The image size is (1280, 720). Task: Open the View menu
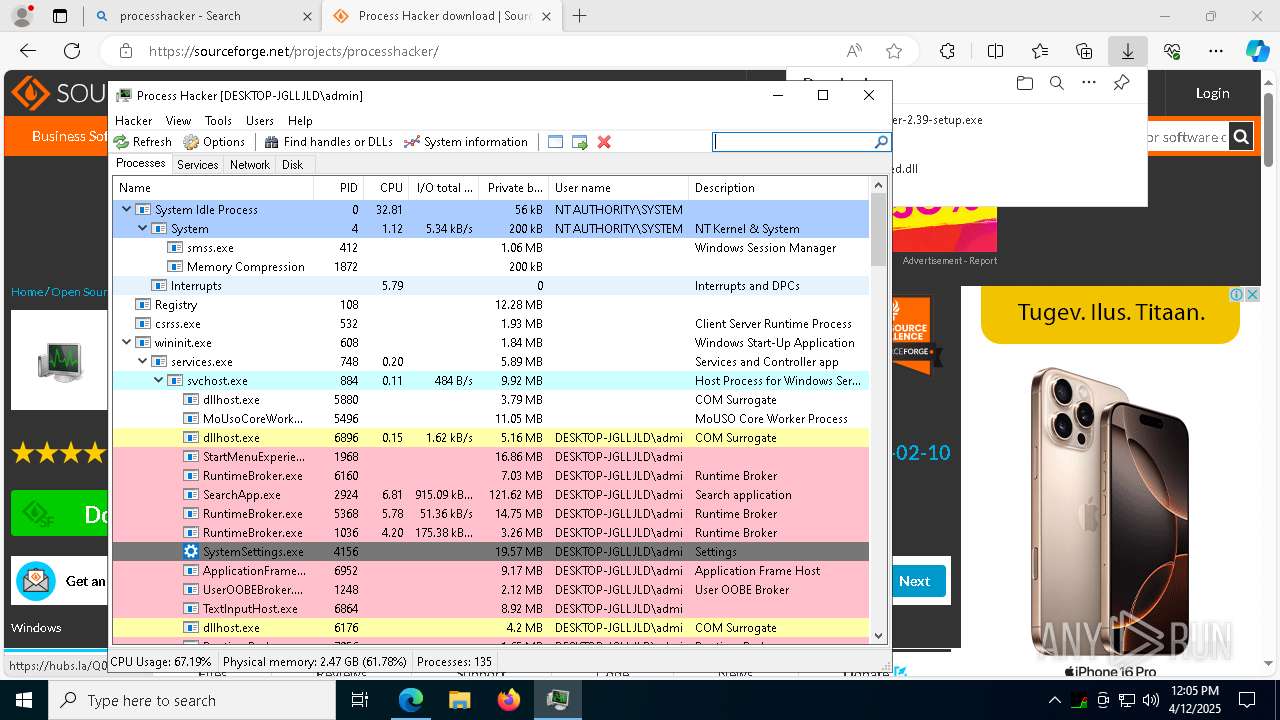pos(178,120)
